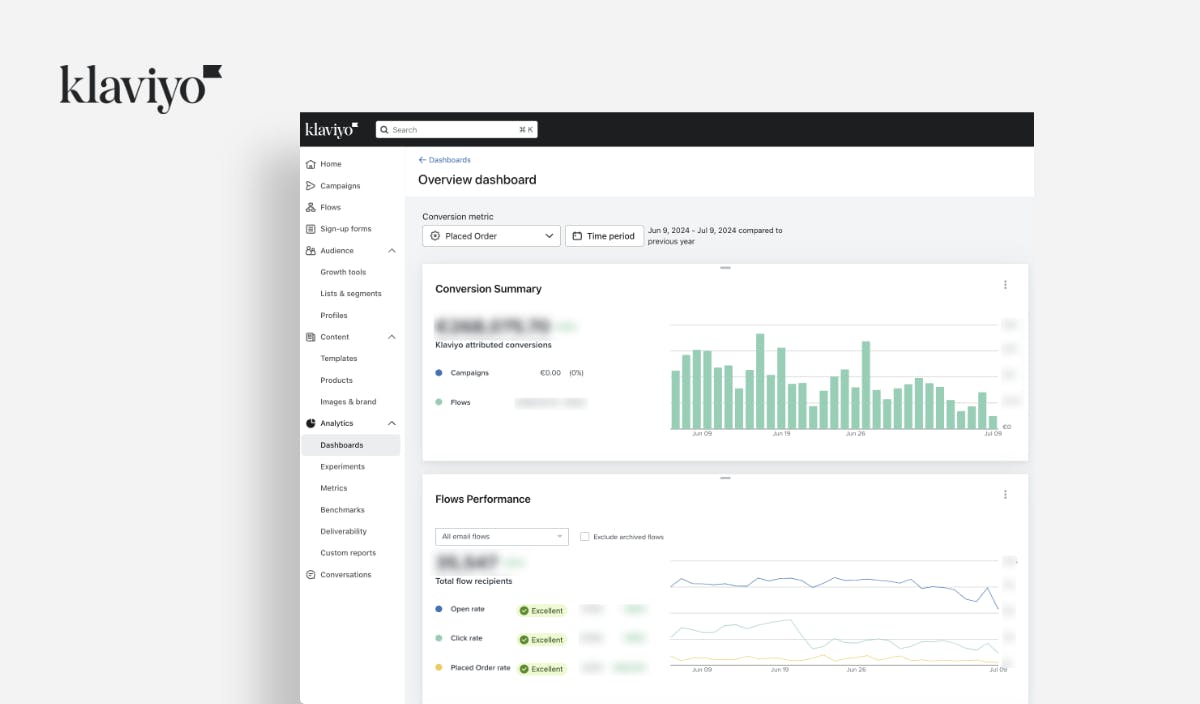Toggle Exclude archived flows checkbox
This screenshot has width=1200, height=704.
585,537
